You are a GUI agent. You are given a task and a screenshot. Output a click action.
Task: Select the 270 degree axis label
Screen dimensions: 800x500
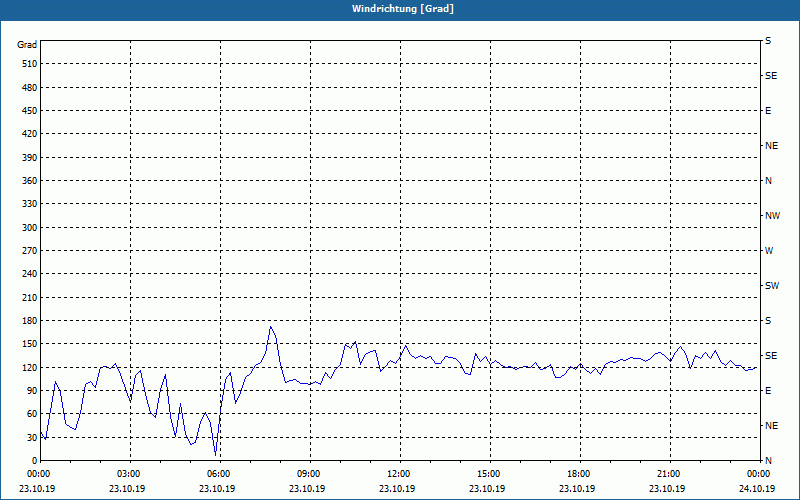coord(30,251)
